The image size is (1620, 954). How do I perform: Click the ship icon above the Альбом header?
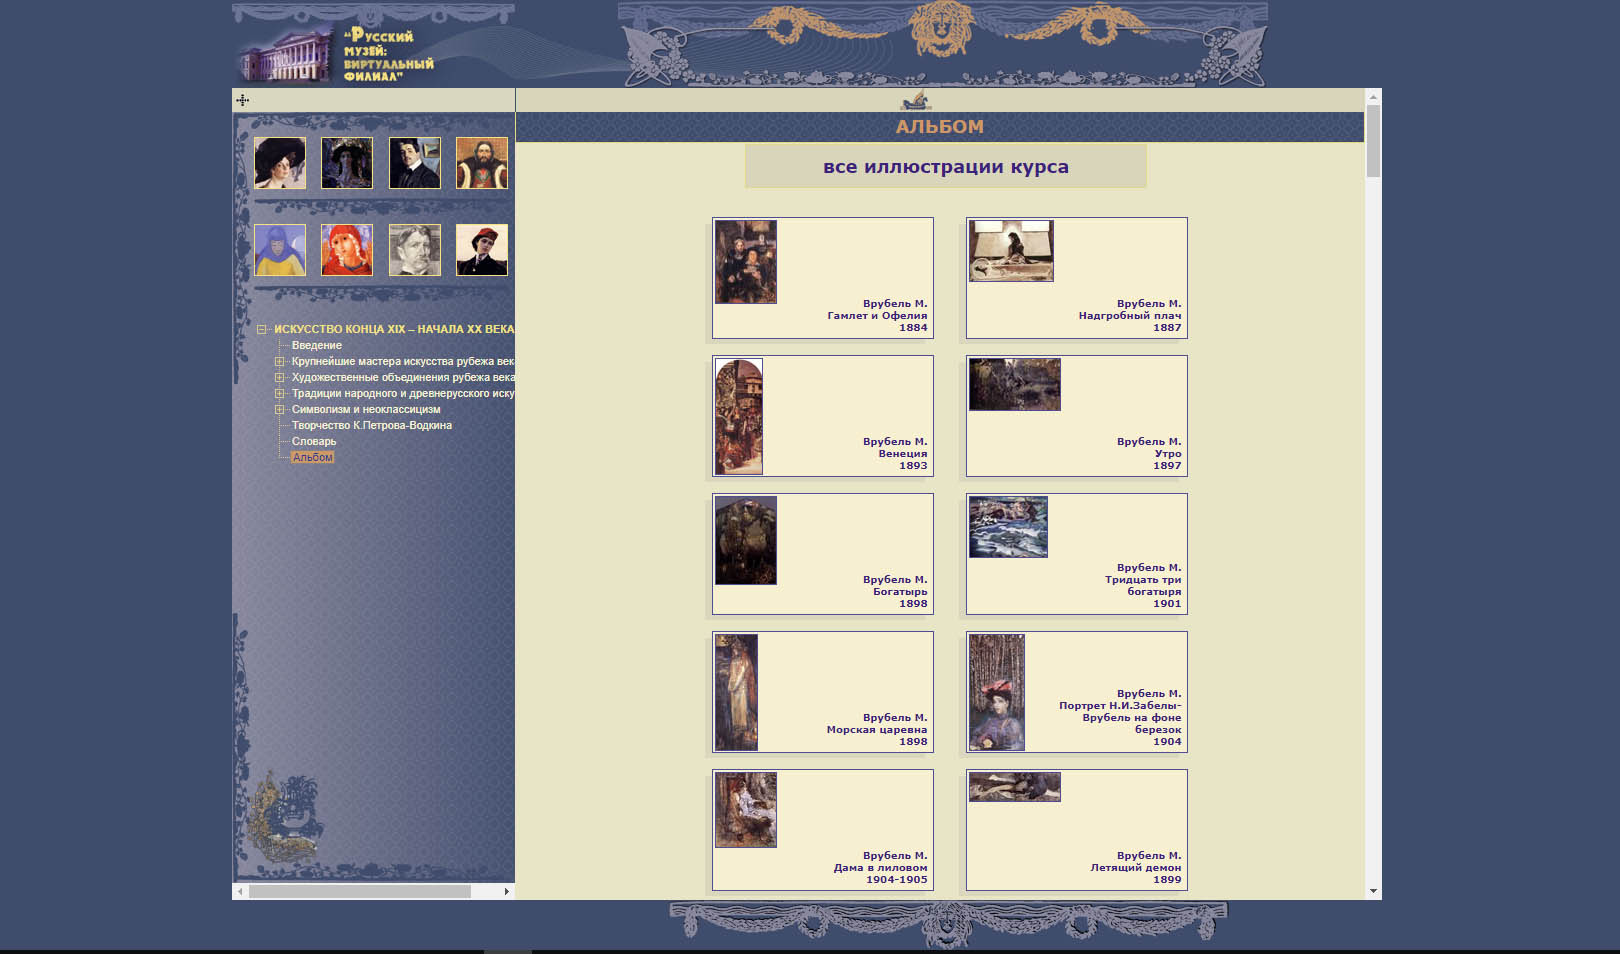point(915,100)
